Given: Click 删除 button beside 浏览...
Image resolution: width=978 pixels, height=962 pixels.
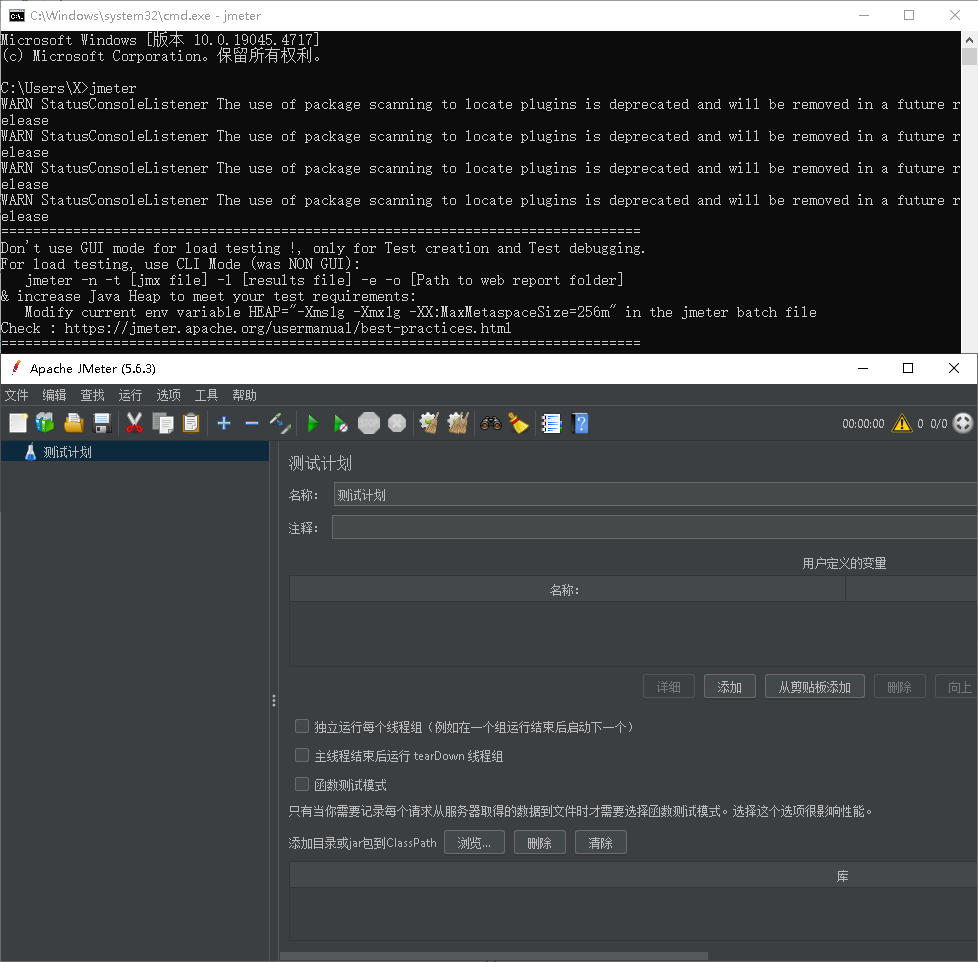Looking at the screenshot, I should (540, 843).
